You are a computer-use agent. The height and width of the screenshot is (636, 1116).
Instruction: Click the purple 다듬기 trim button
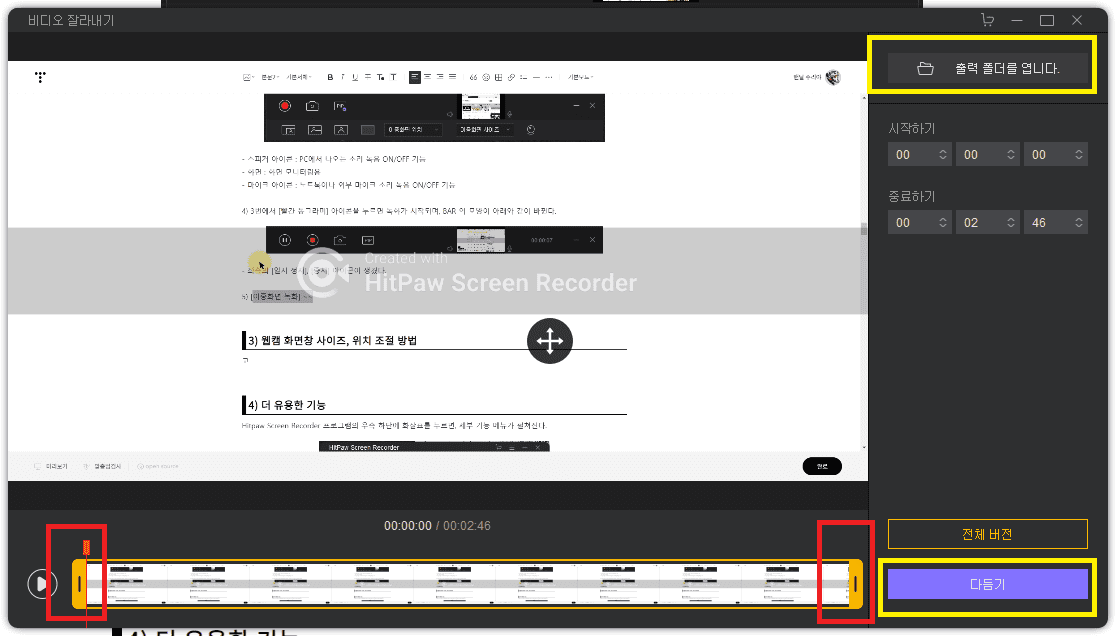pos(987,584)
